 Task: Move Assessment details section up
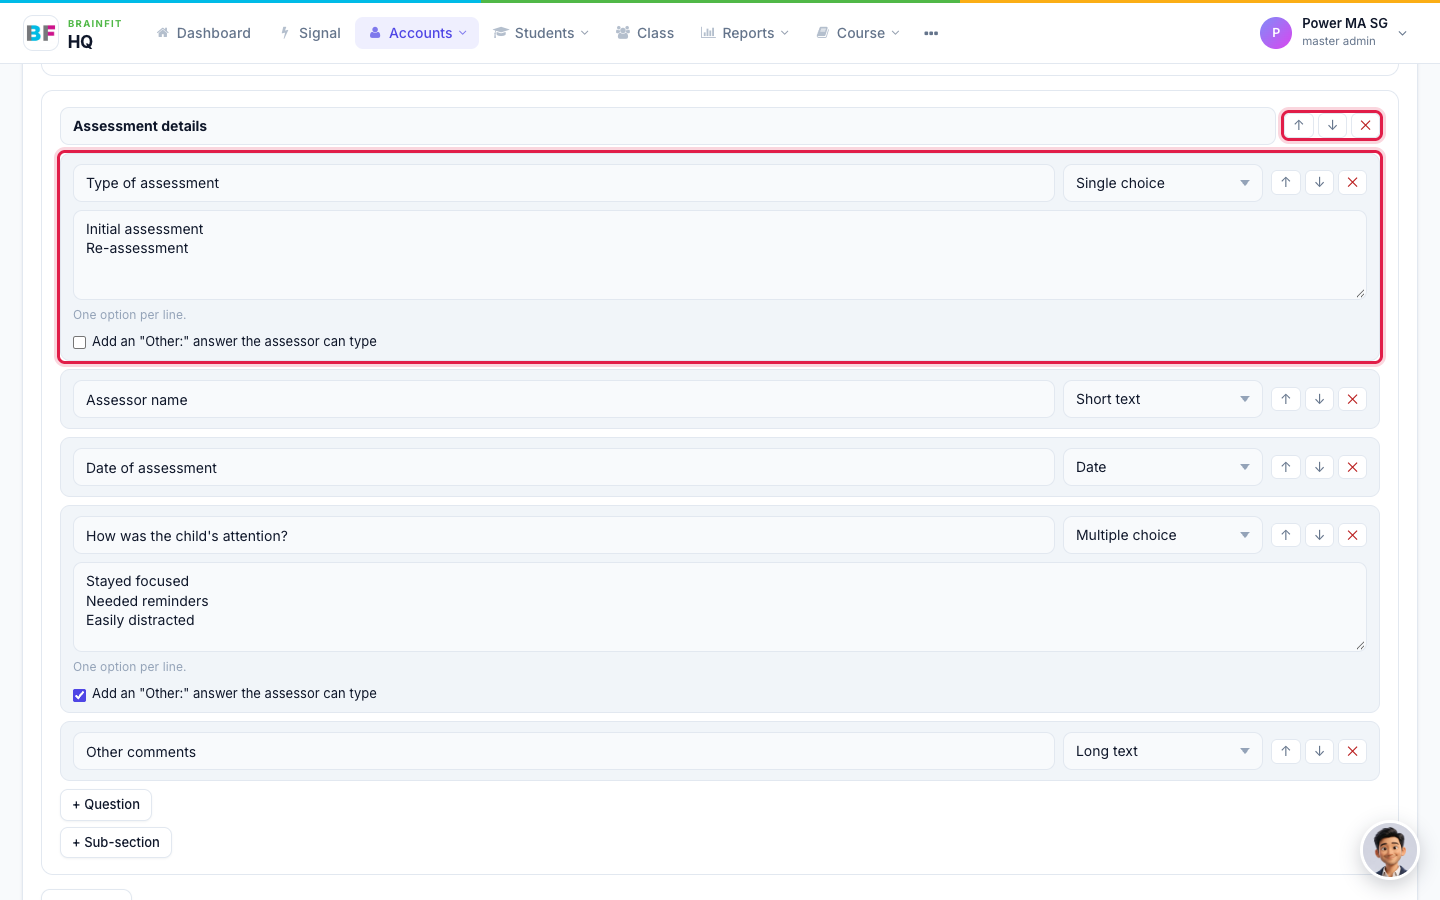pyautogui.click(x=1299, y=126)
